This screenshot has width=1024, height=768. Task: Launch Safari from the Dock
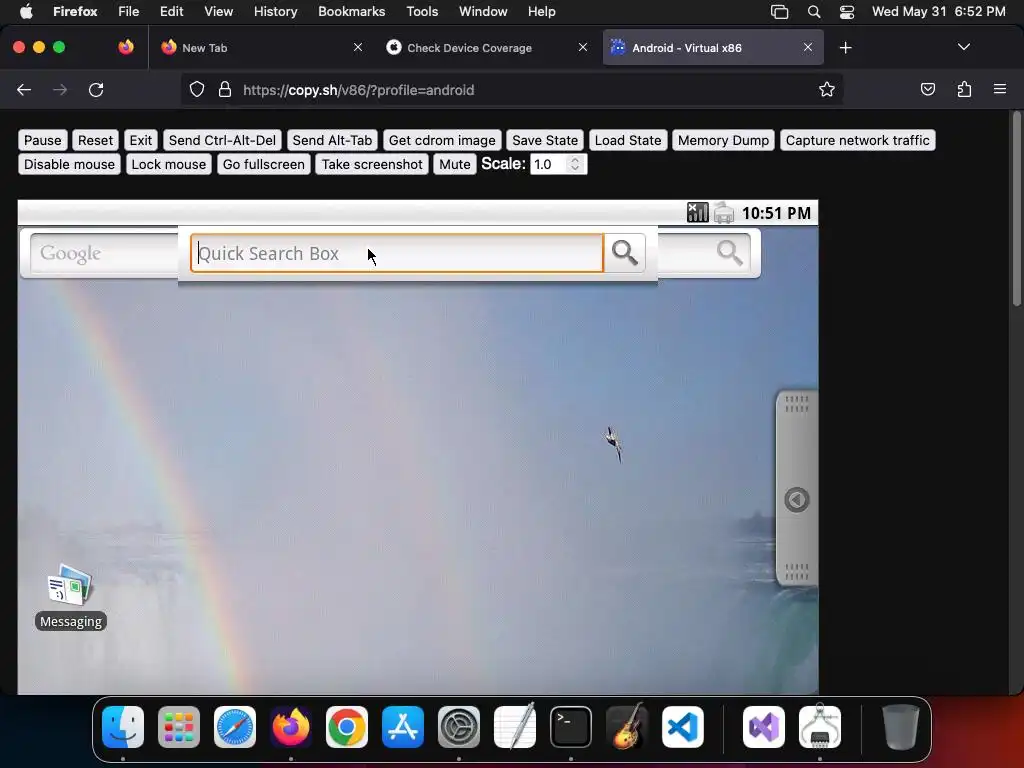(x=235, y=727)
